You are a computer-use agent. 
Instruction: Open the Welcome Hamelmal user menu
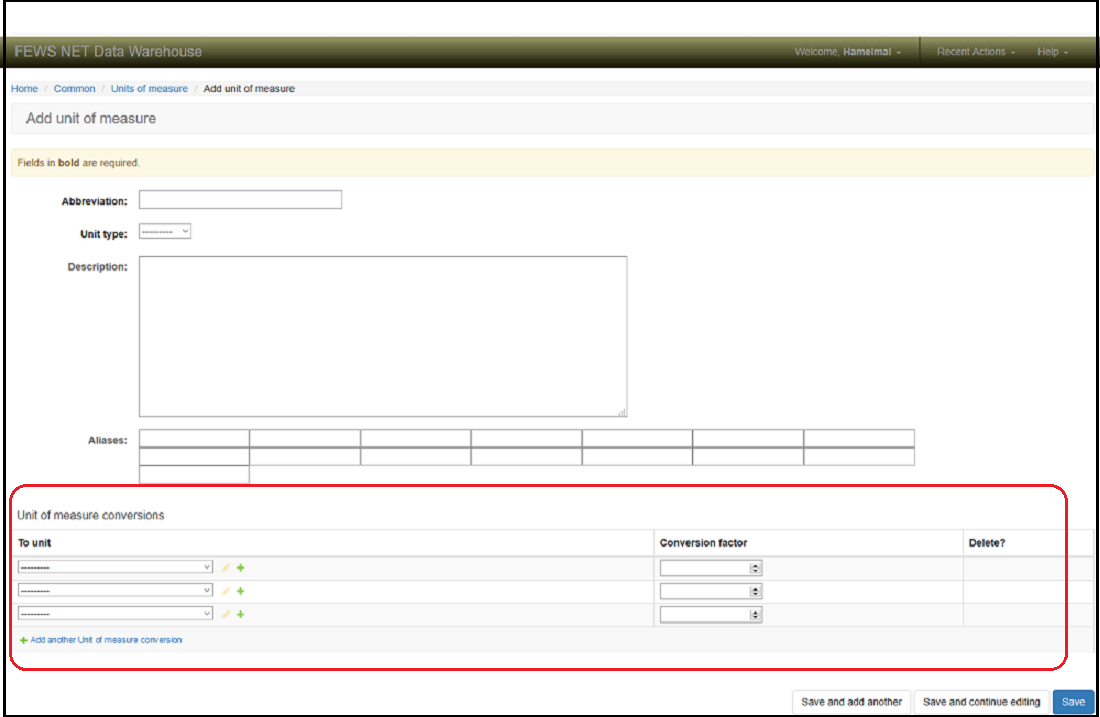coord(847,52)
